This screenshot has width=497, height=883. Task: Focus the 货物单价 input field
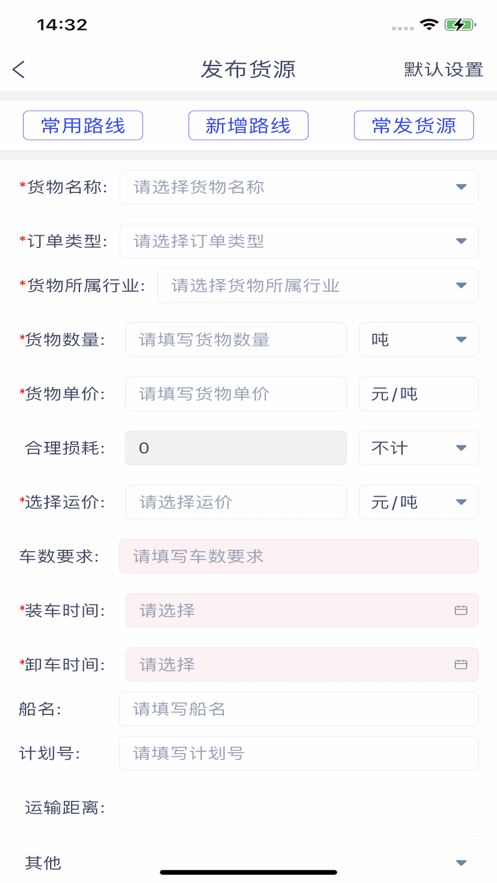pyautogui.click(x=236, y=394)
